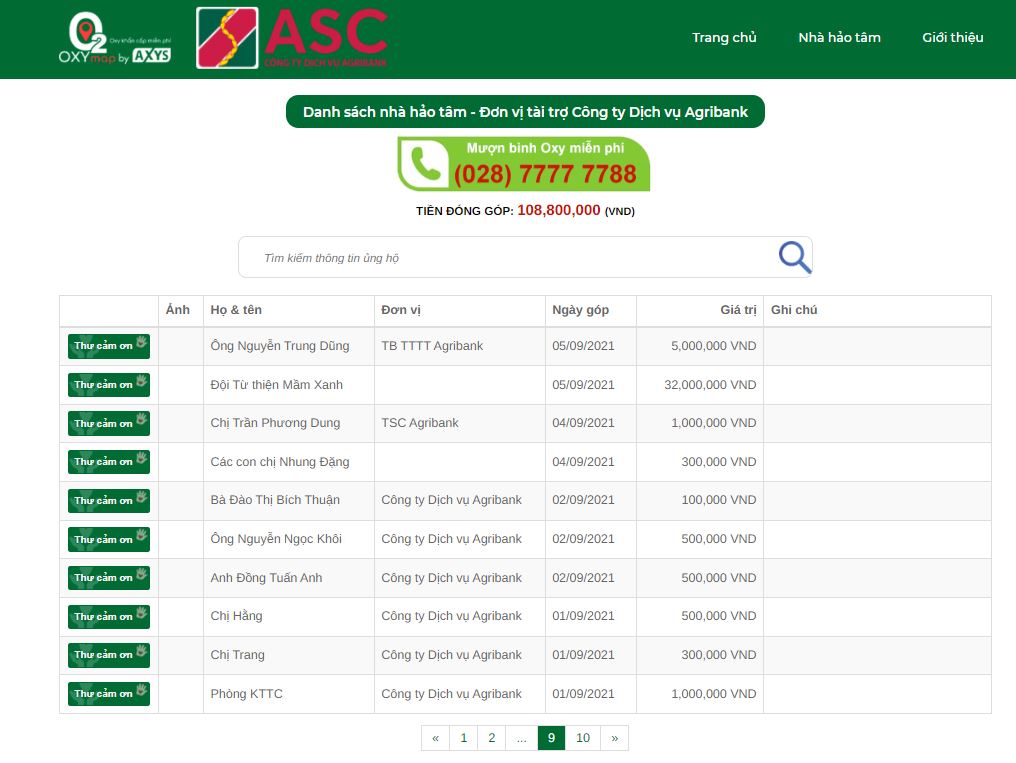Open thank-you letter for Bà Đào Thị Bích Thuận
The height and width of the screenshot is (763, 1016).
point(109,501)
